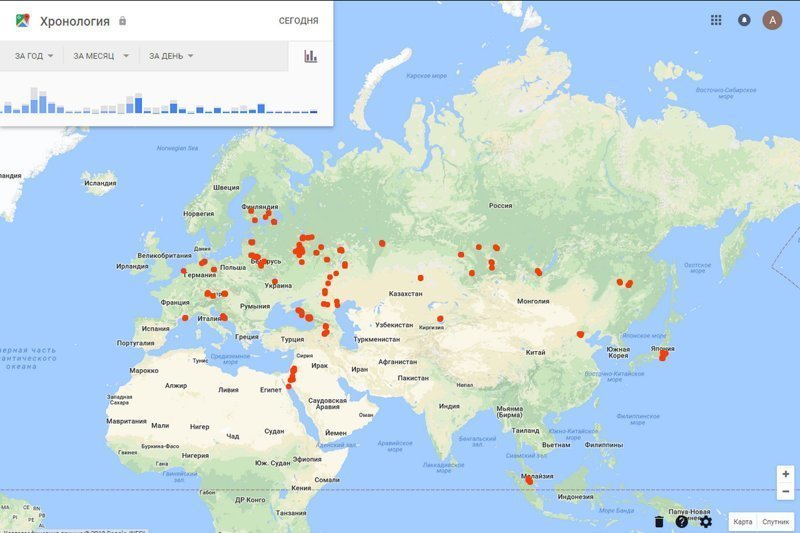Switch map view to Карта
Viewport: 800px width, 533px height.
pos(743,521)
